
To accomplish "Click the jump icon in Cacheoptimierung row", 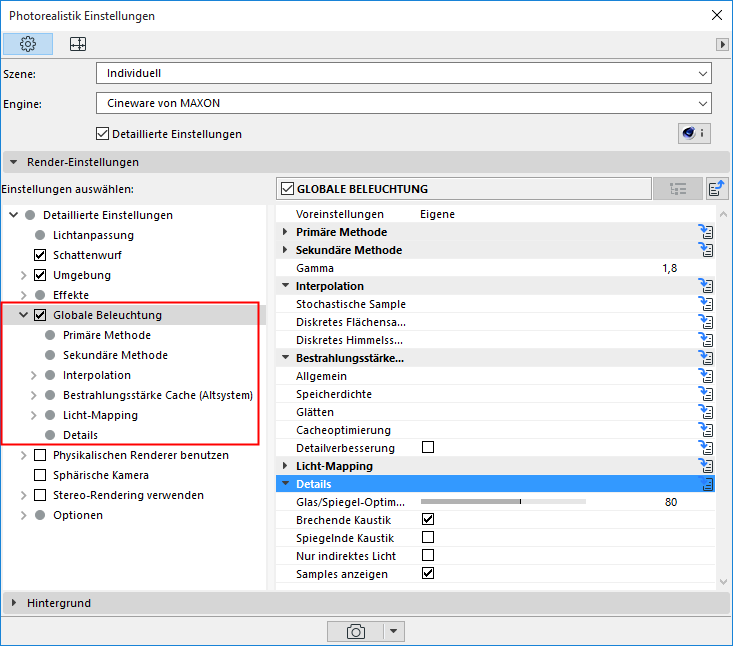I will click(x=706, y=430).
